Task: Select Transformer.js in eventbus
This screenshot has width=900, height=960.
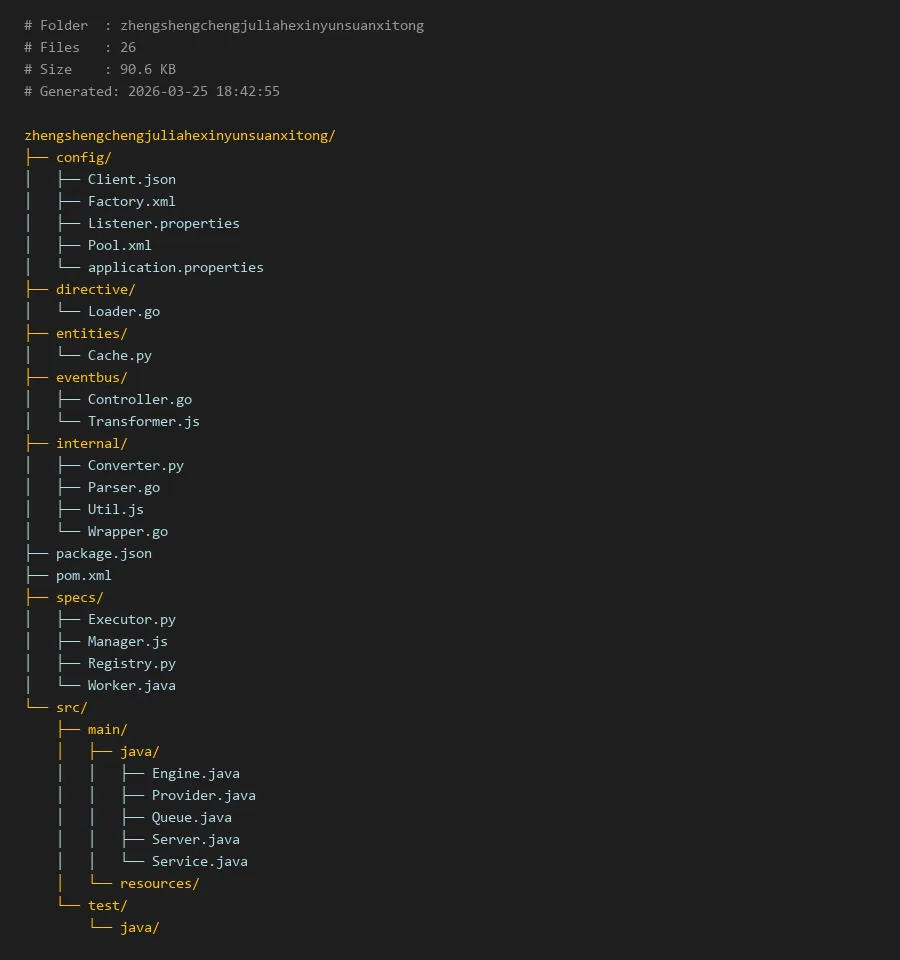Action: (143, 421)
